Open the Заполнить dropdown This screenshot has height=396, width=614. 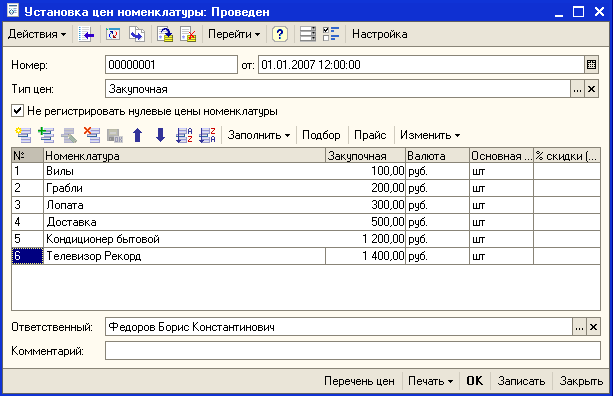point(259,135)
